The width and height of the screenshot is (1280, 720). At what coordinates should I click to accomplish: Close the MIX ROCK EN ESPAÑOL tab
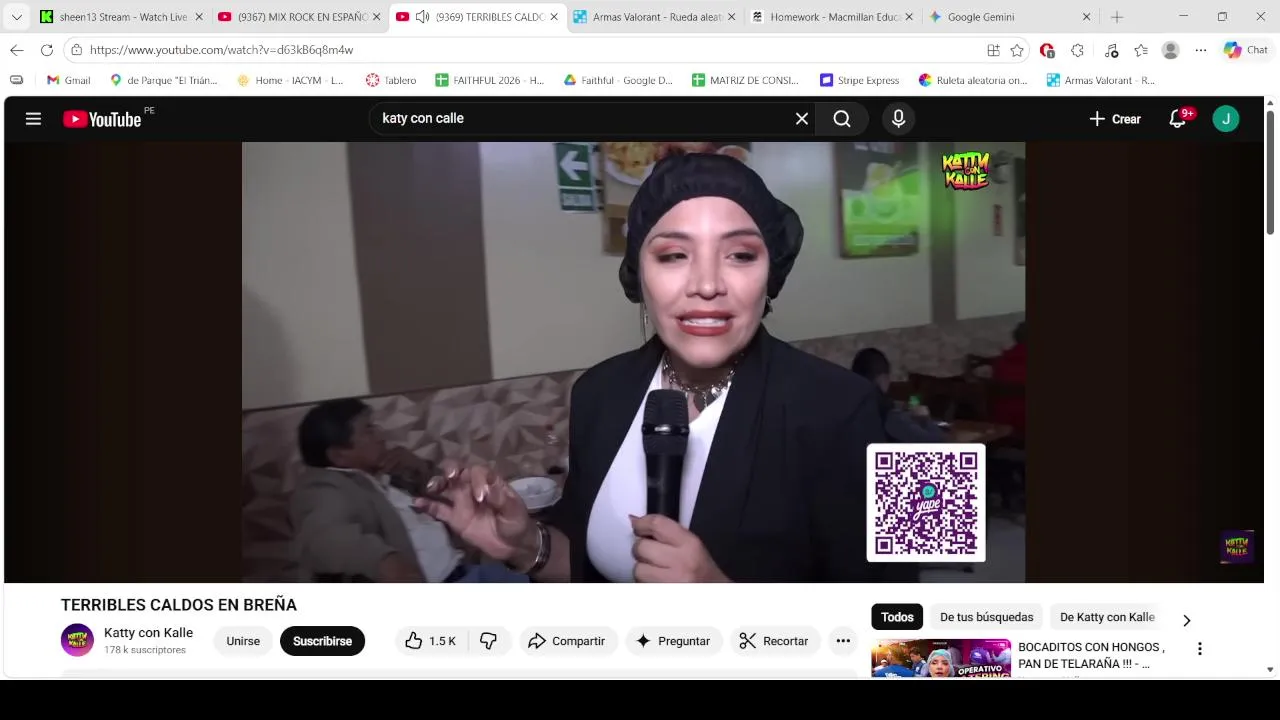[376, 17]
